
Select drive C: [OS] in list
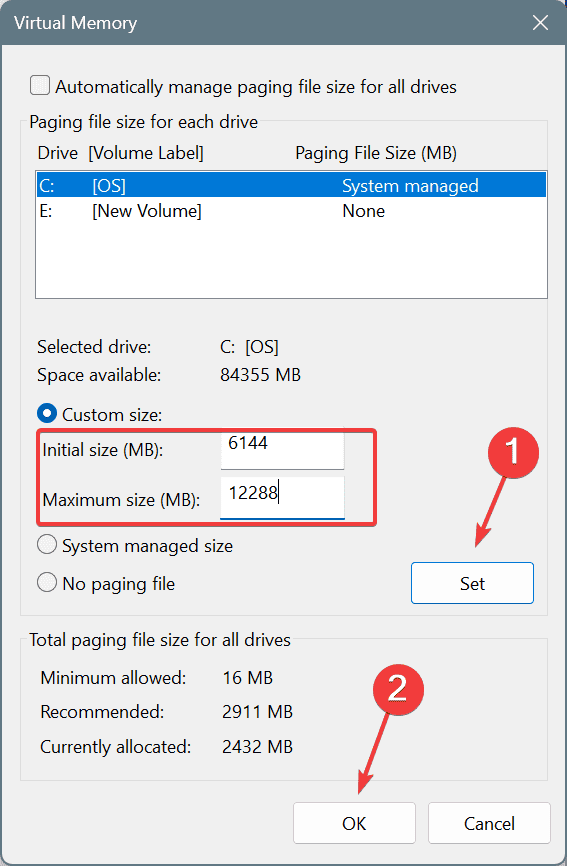292,186
